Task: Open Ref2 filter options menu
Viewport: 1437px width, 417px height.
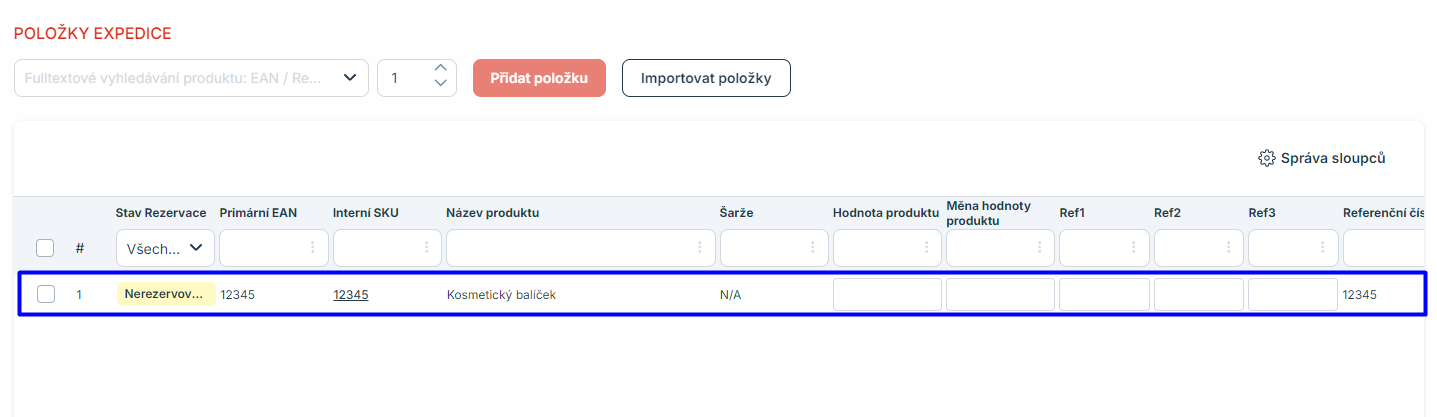Action: click(x=1228, y=248)
